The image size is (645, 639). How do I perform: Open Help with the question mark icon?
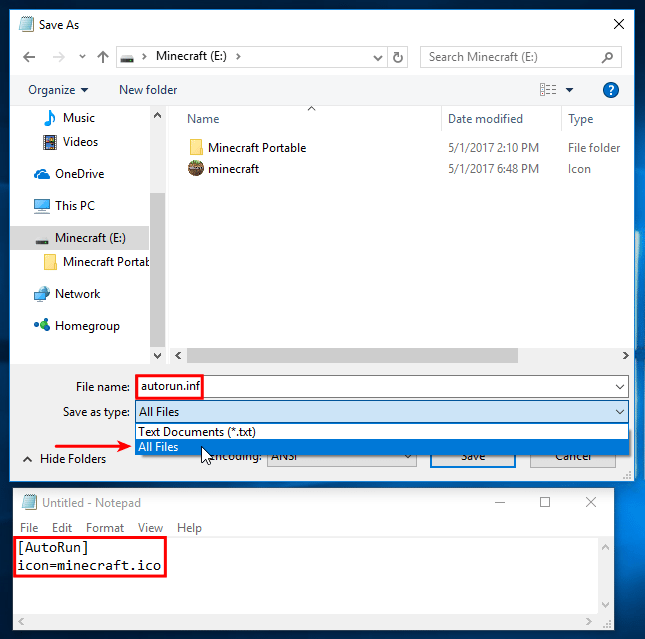coord(610,90)
